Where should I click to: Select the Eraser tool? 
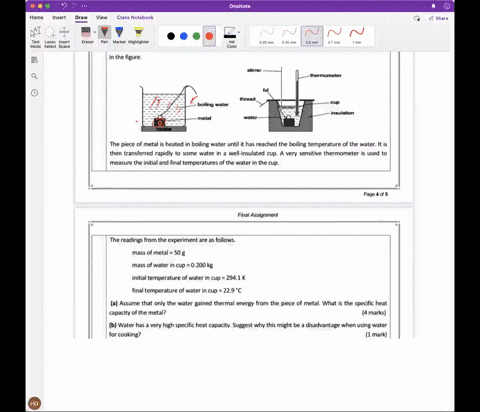[86, 35]
